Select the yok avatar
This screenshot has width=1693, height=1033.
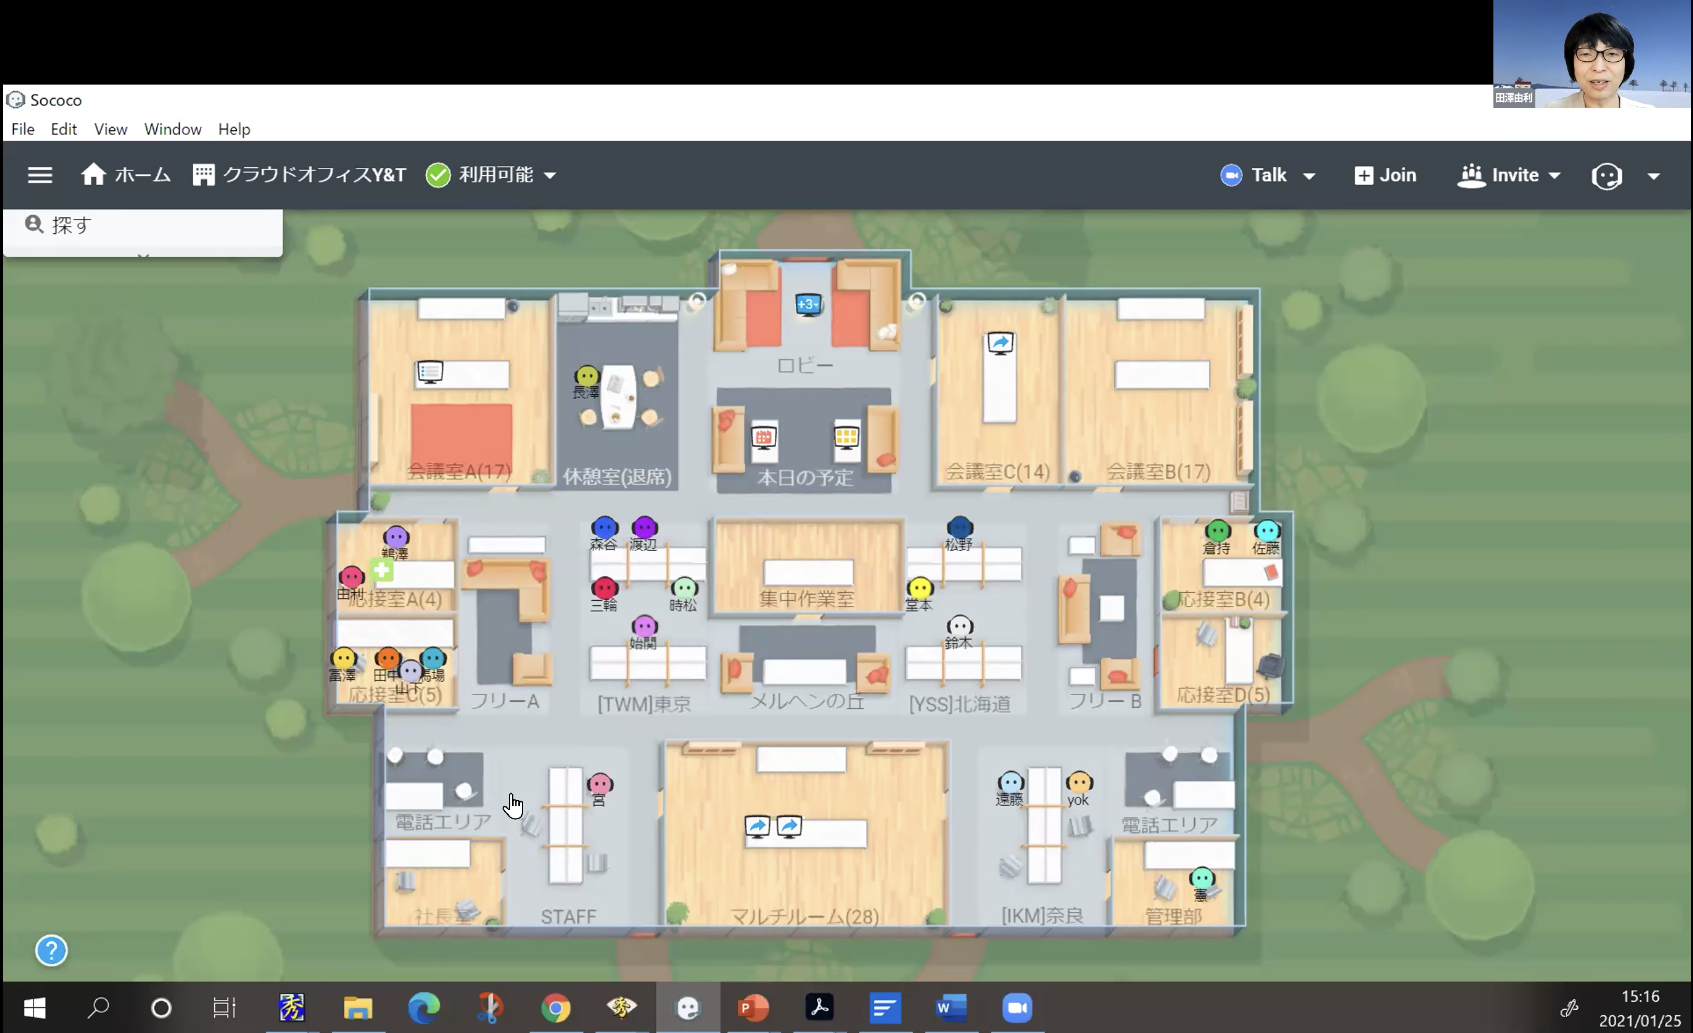point(1079,782)
